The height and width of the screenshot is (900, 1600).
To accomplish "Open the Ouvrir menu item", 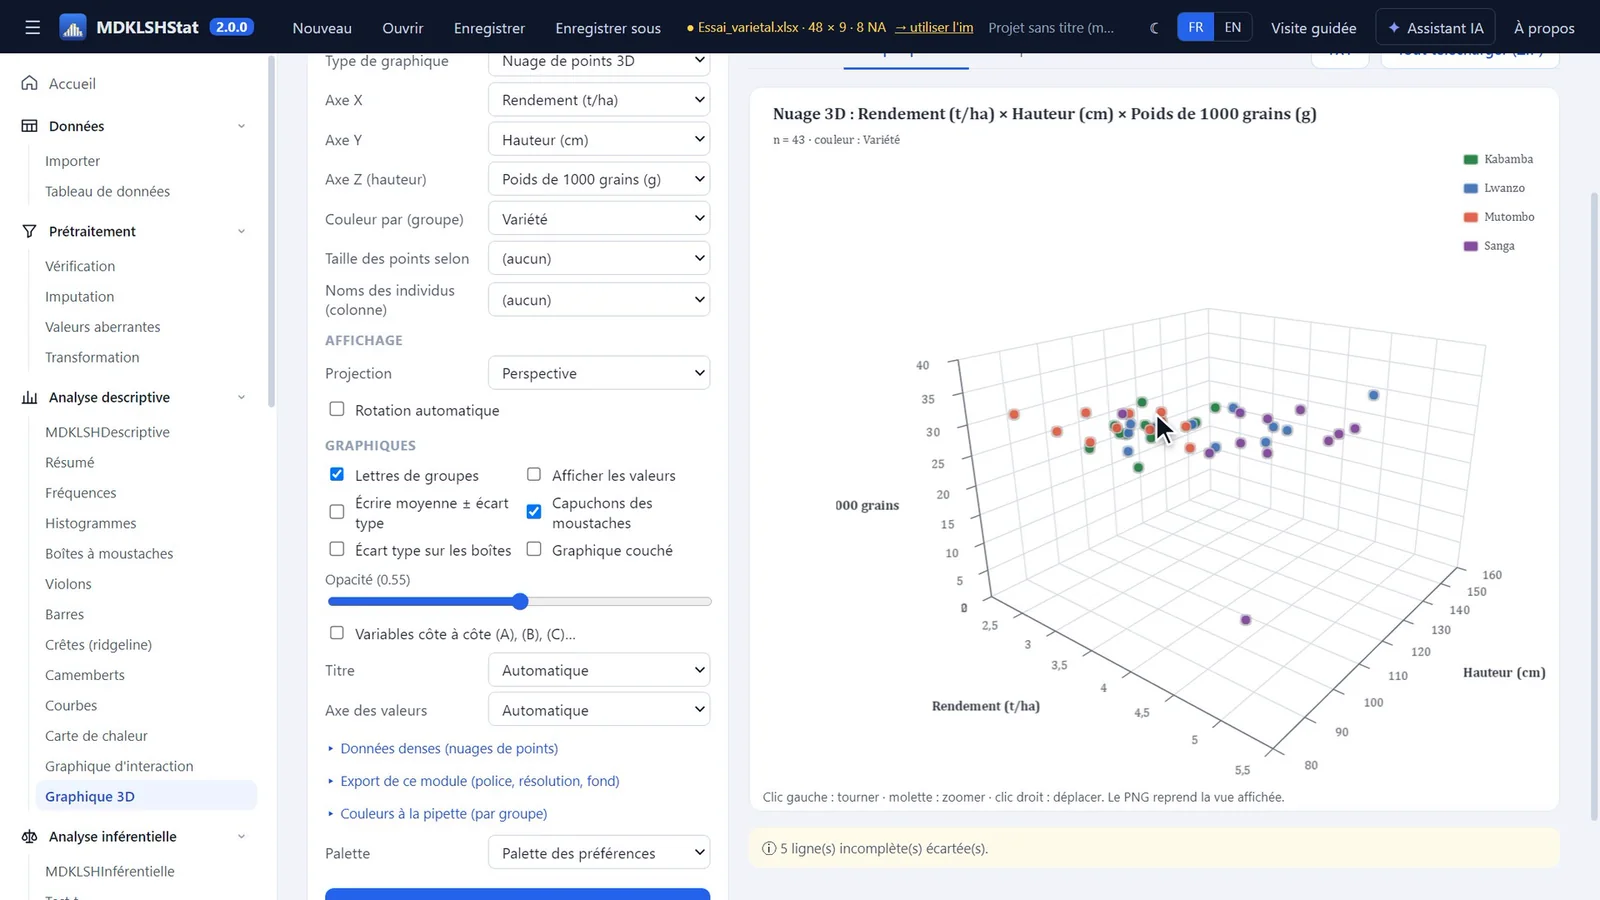I will [x=403, y=28].
